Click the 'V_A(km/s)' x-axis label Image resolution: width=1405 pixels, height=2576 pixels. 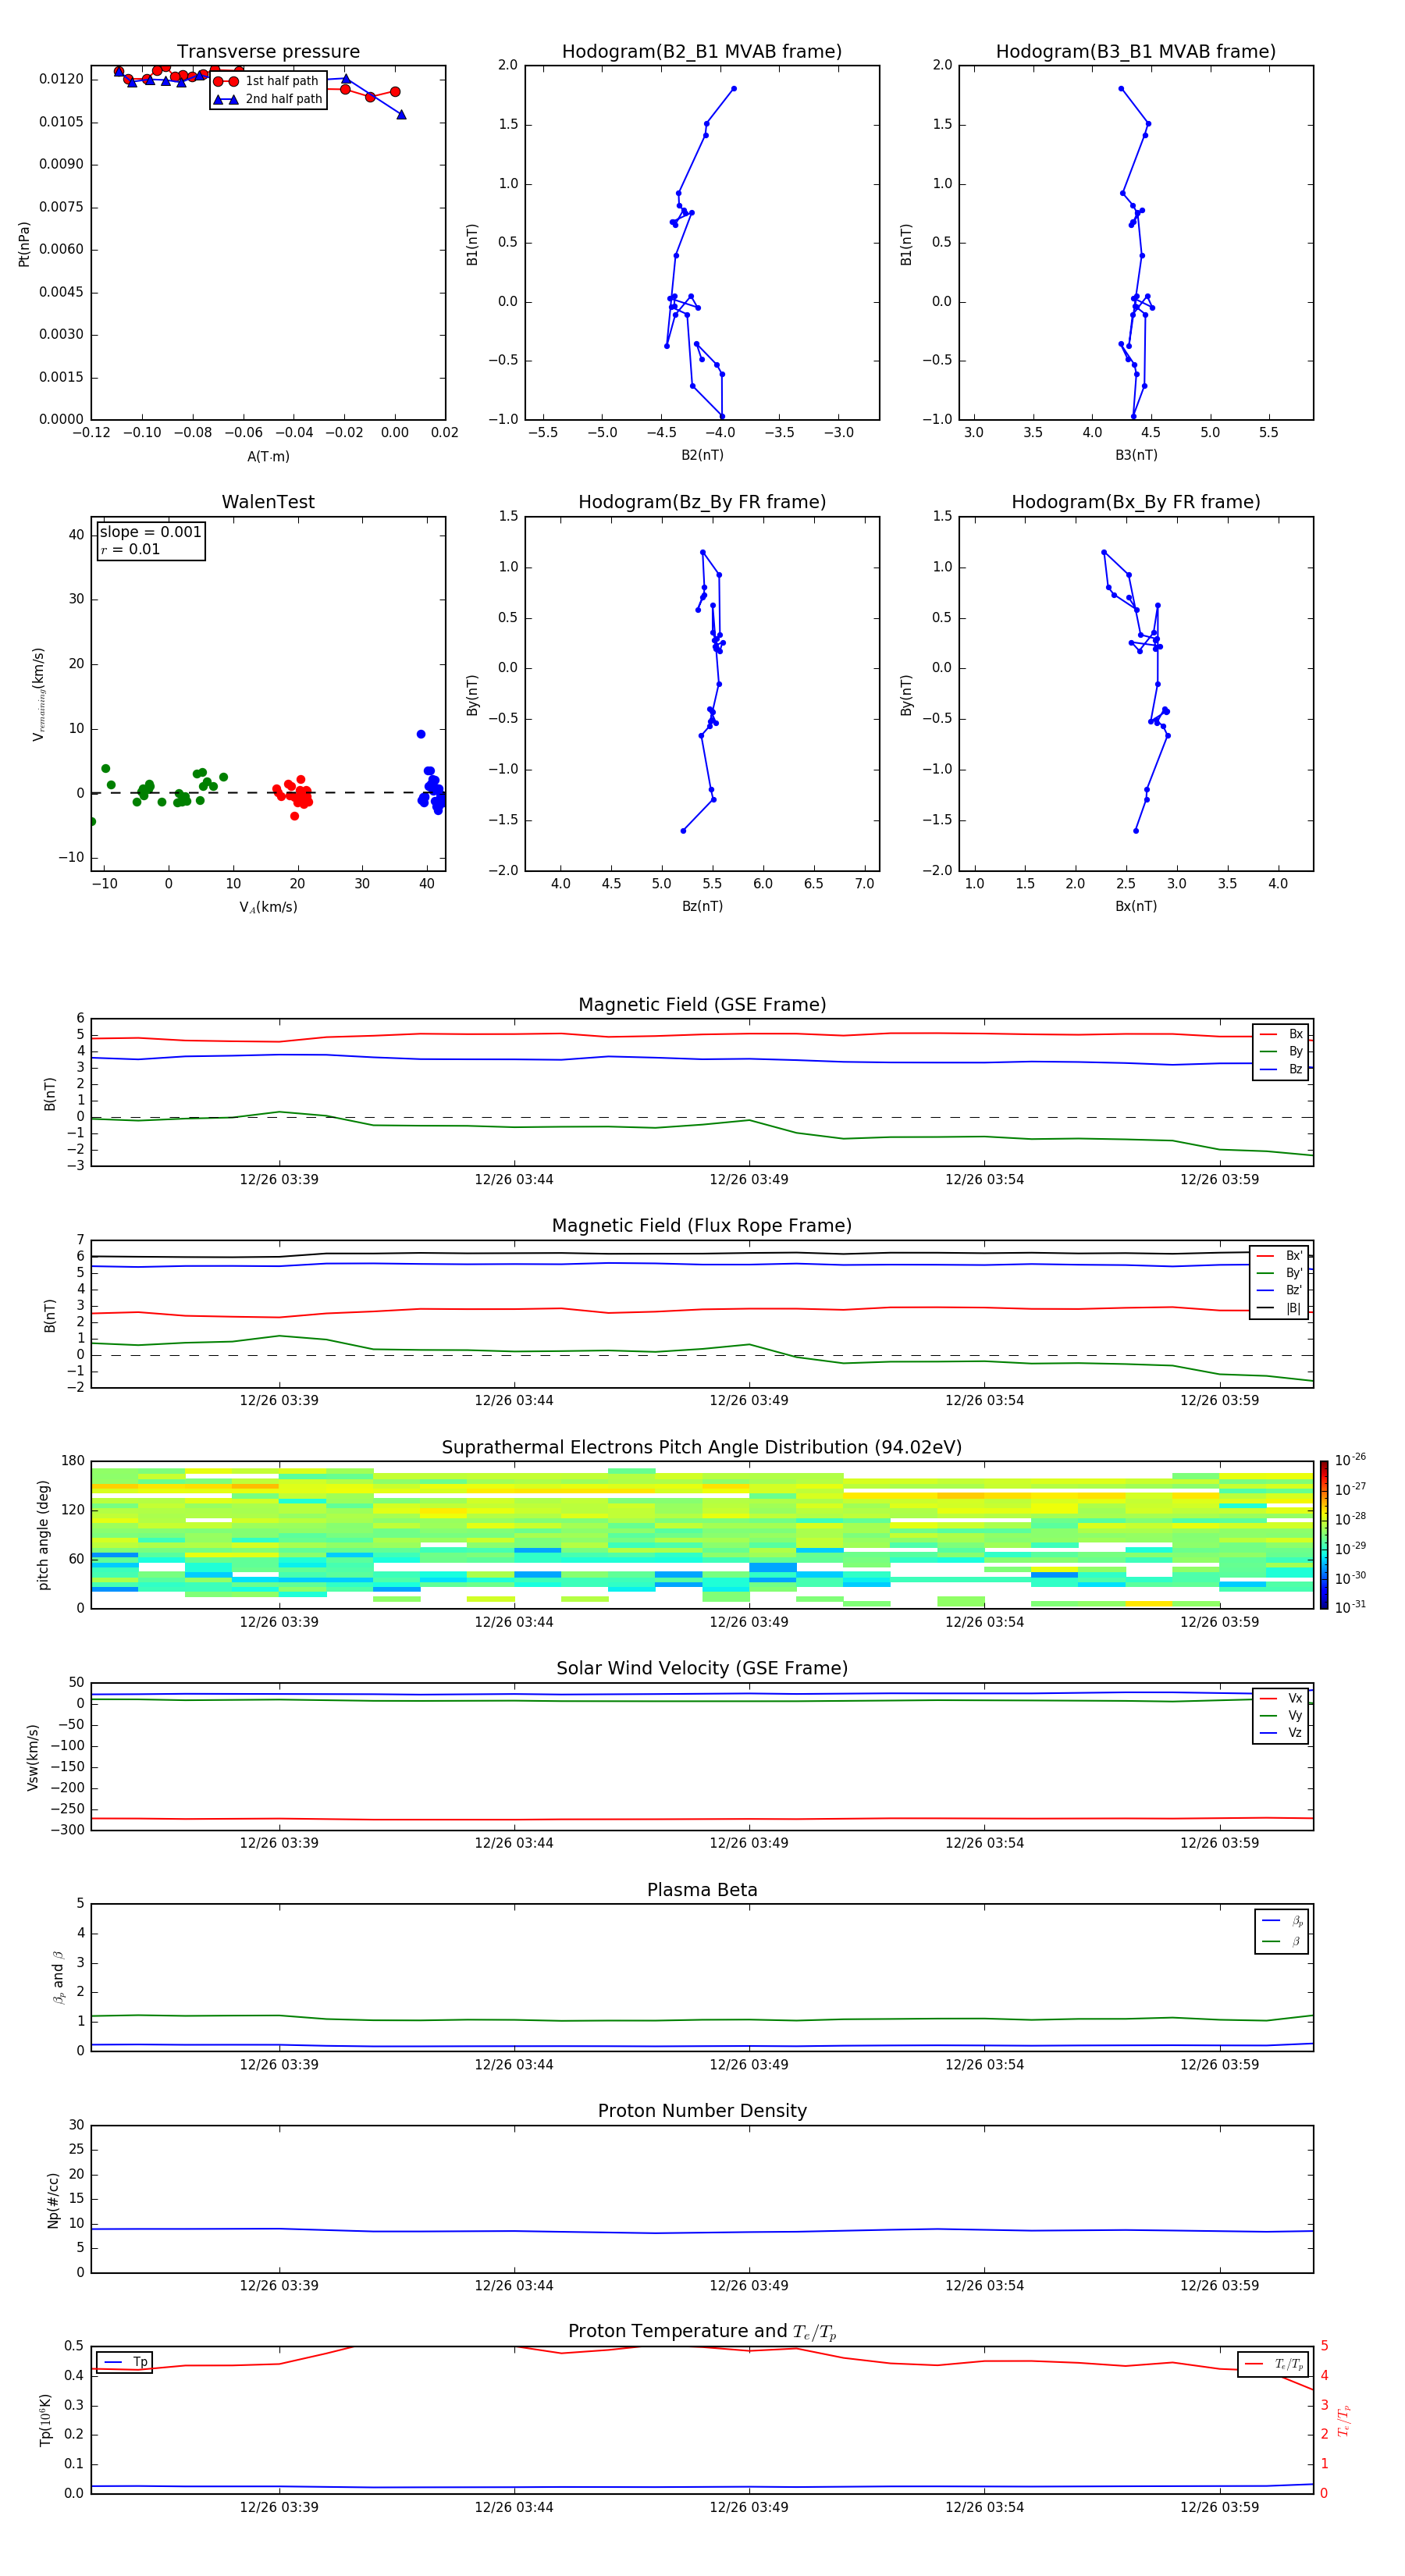pos(268,907)
